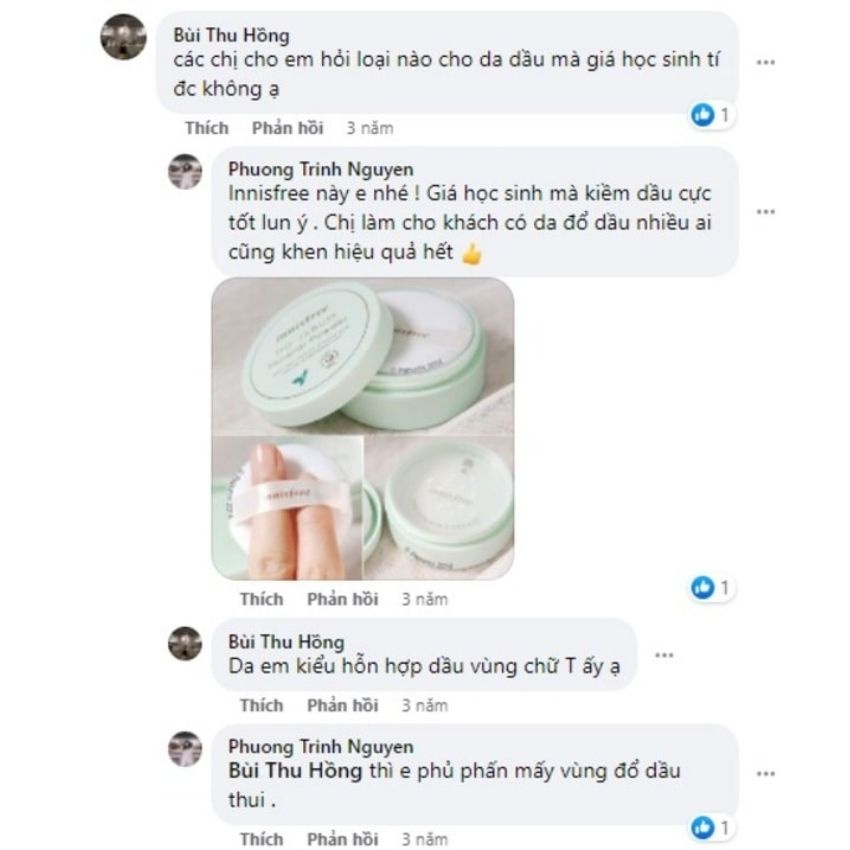Image resolution: width=850 pixels, height=850 pixels.
Task: Open three-dot options for first comment
Action: 766,62
